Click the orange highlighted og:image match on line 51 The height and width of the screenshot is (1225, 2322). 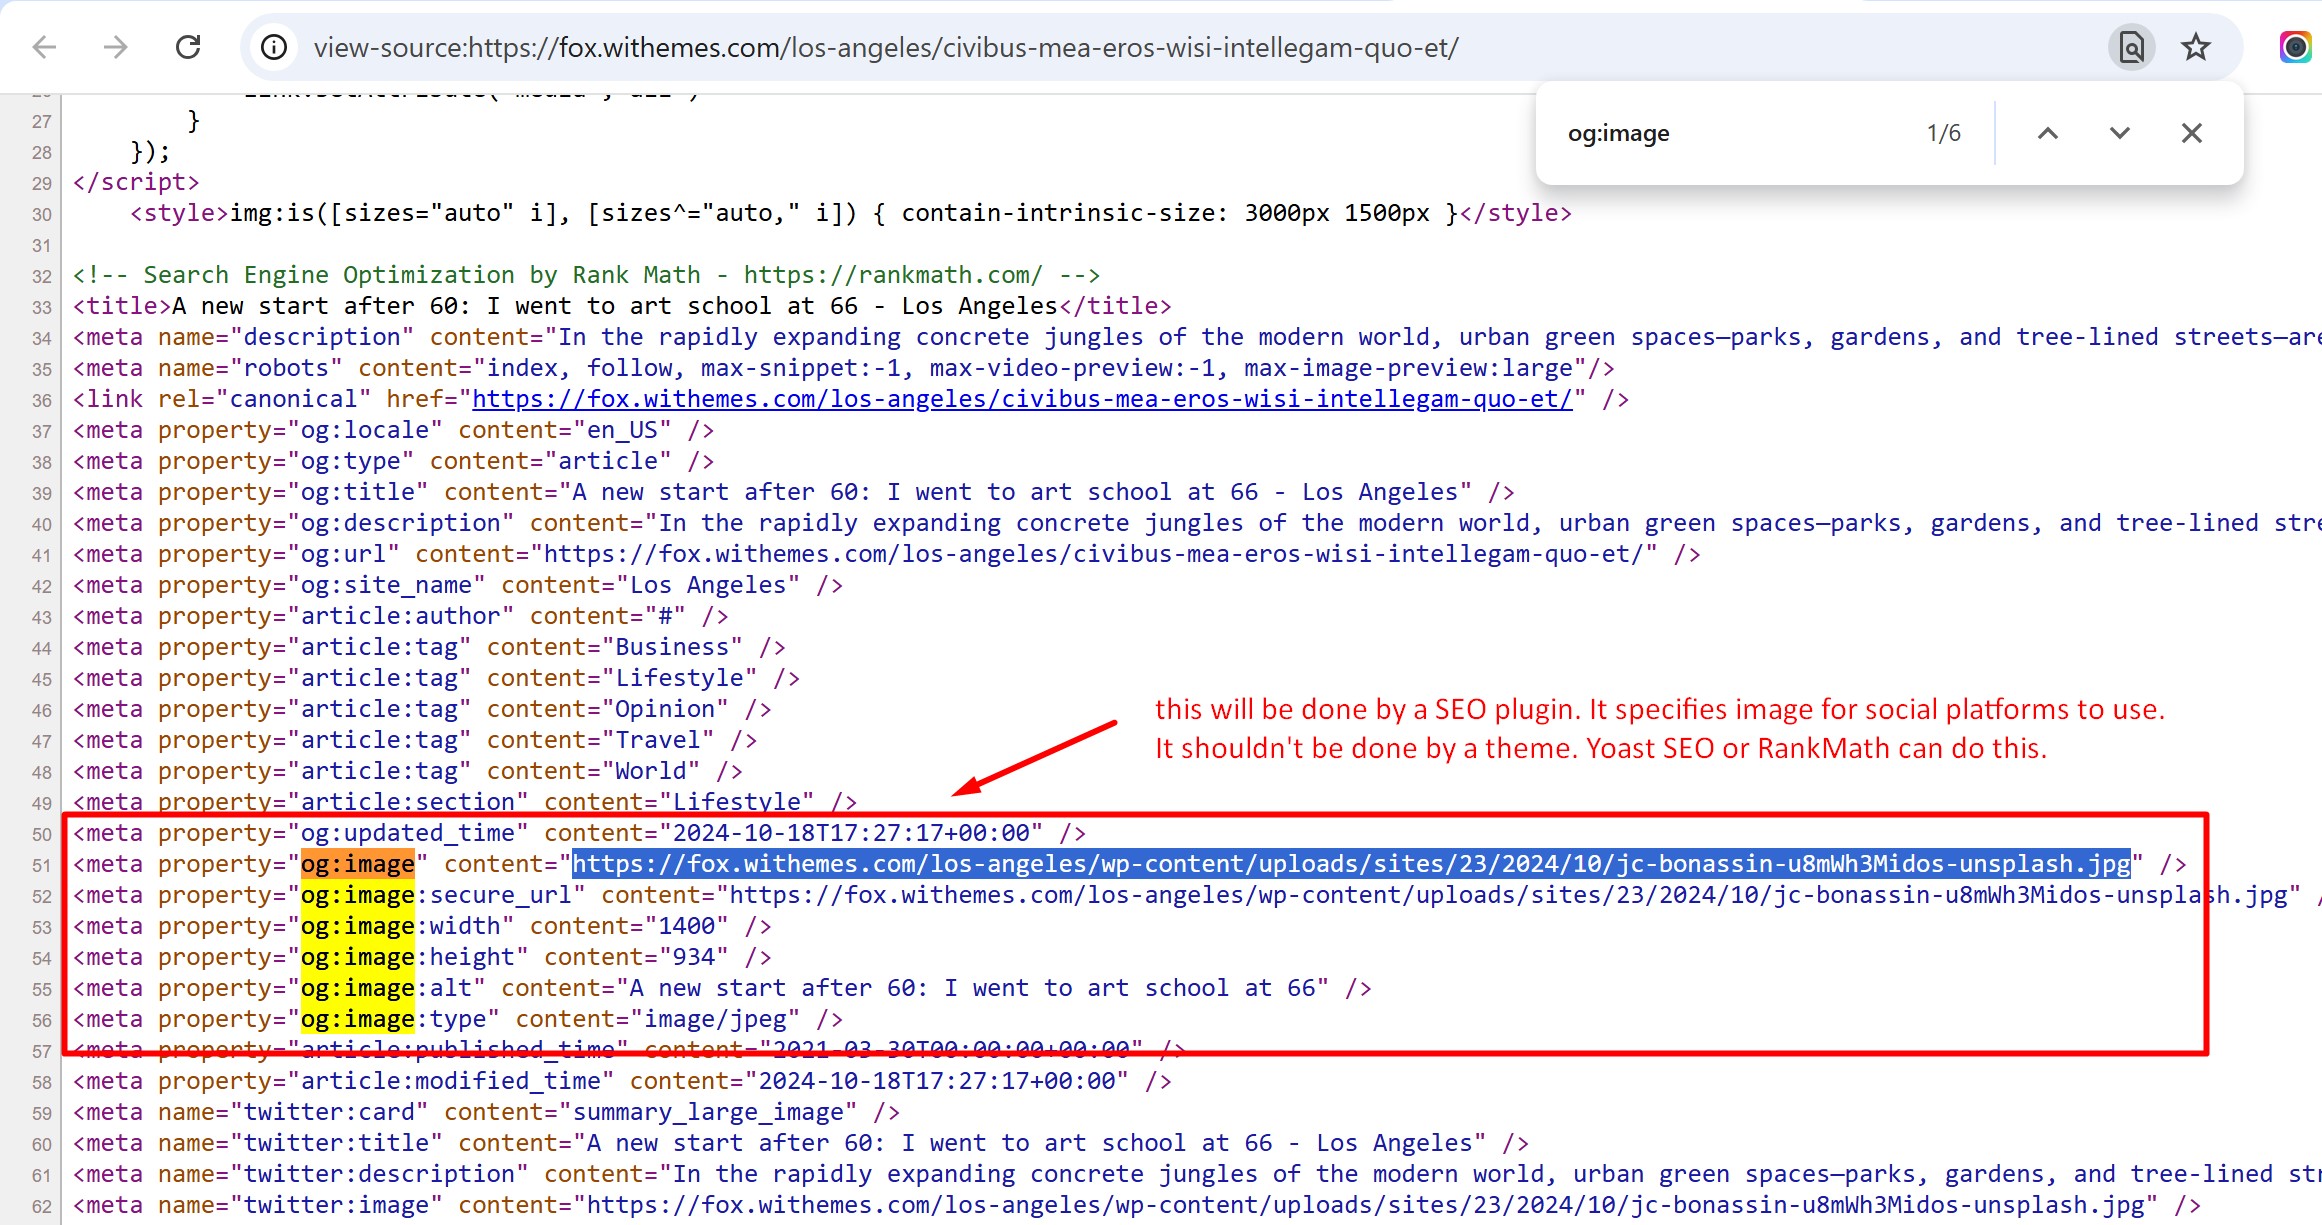tap(358, 864)
